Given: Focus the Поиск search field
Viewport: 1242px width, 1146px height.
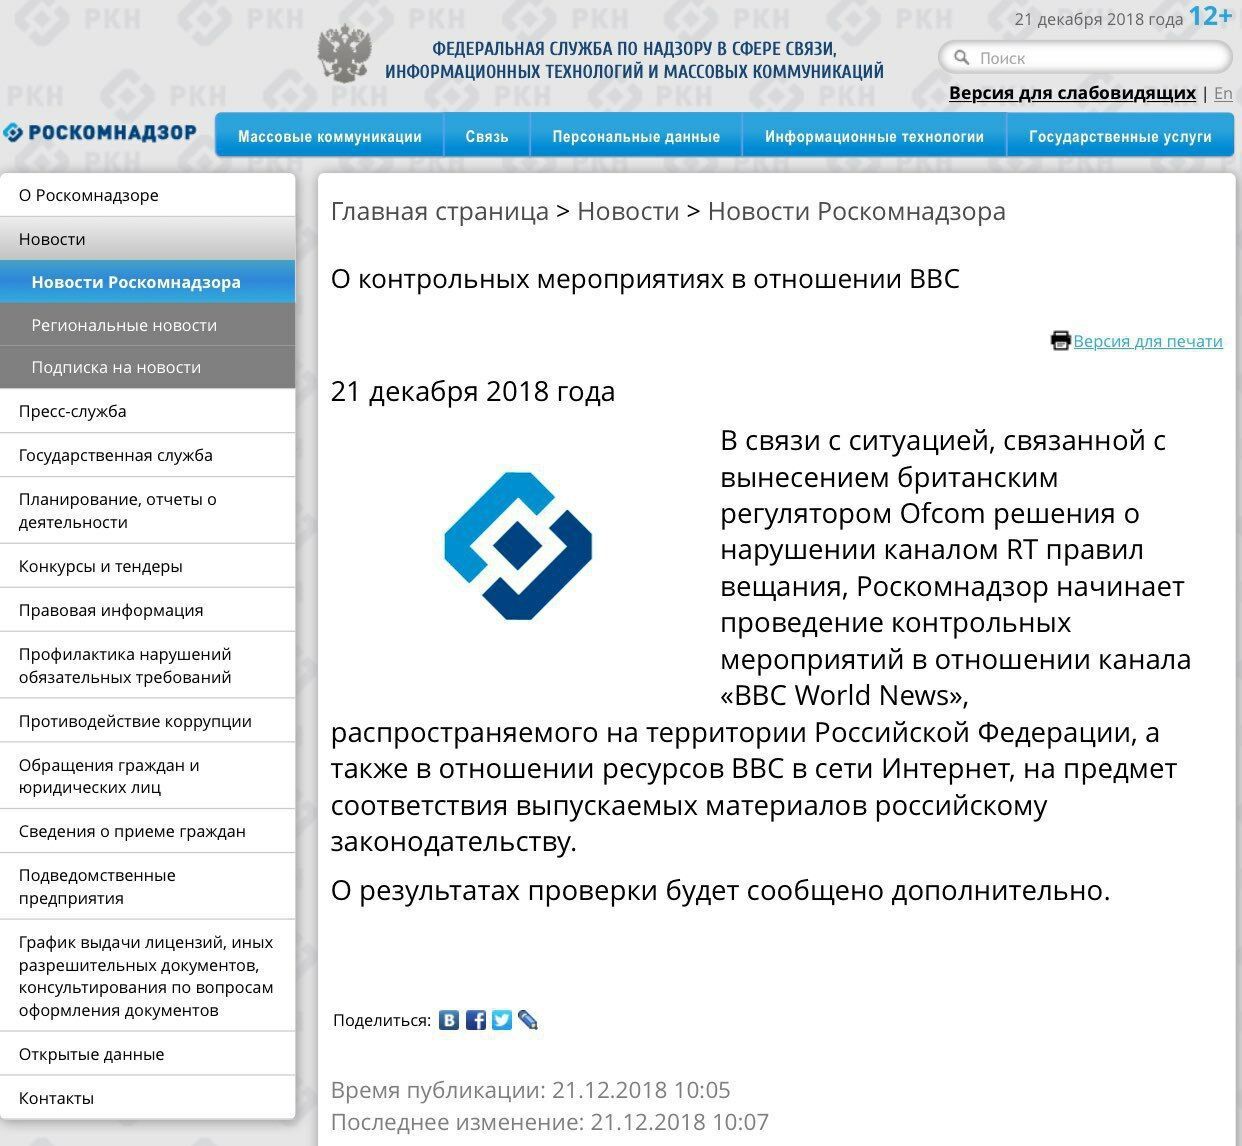Looking at the screenshot, I should point(1085,58).
